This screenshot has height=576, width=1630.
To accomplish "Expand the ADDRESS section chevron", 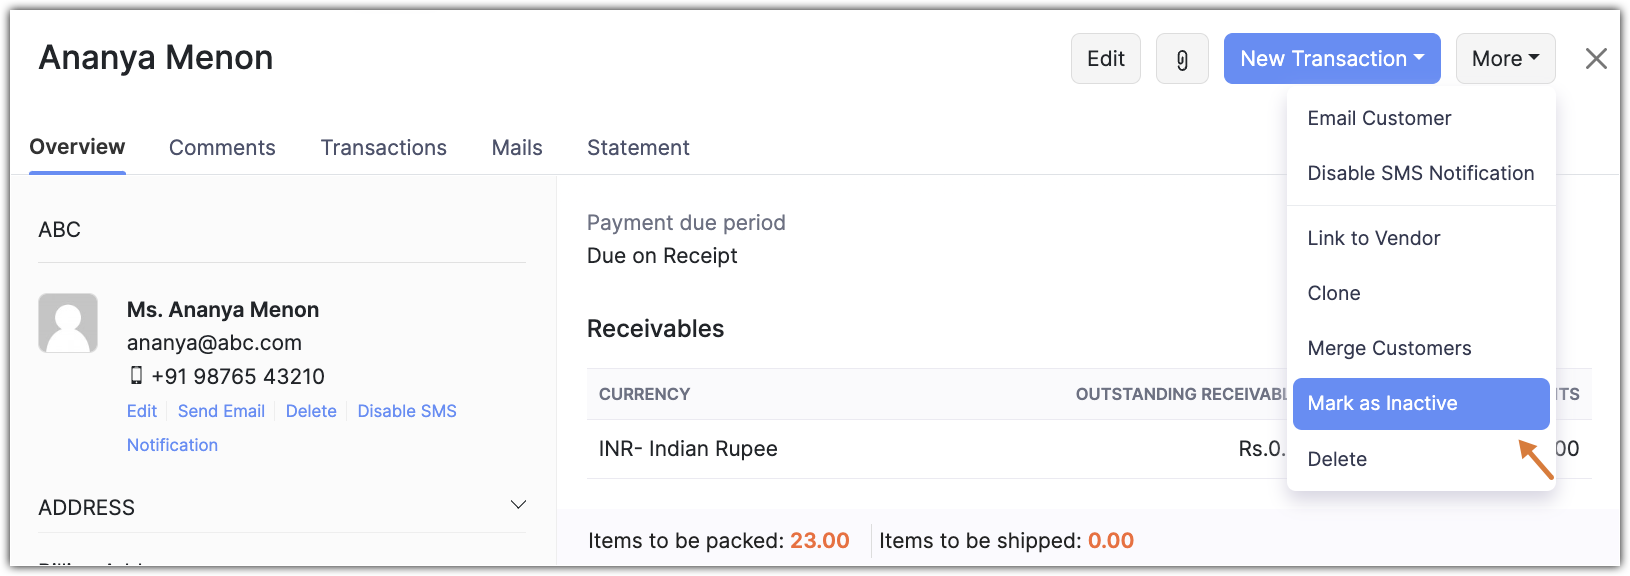I will point(518,505).
